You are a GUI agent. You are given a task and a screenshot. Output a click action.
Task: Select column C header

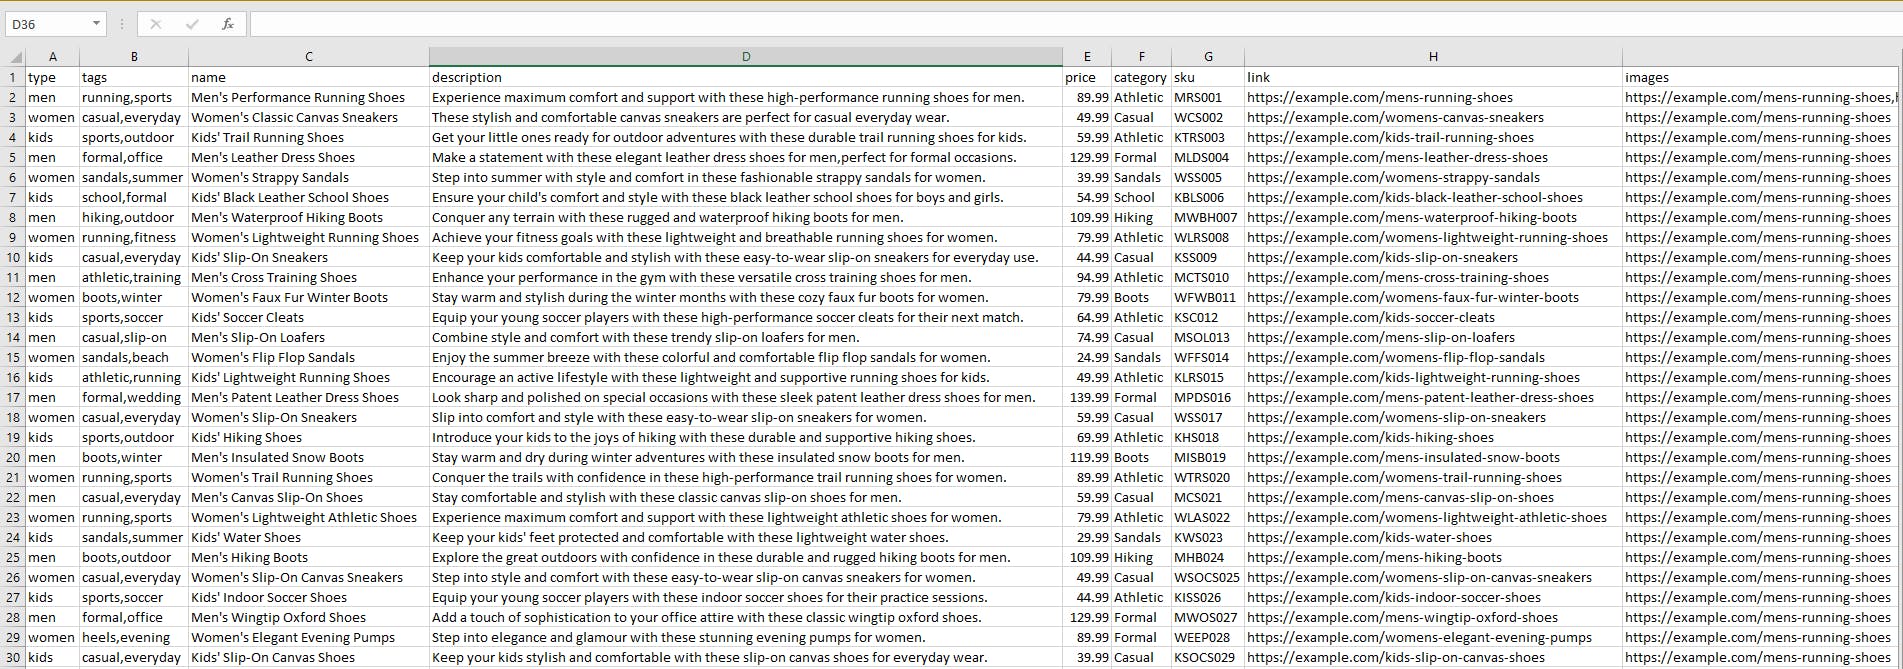(308, 57)
